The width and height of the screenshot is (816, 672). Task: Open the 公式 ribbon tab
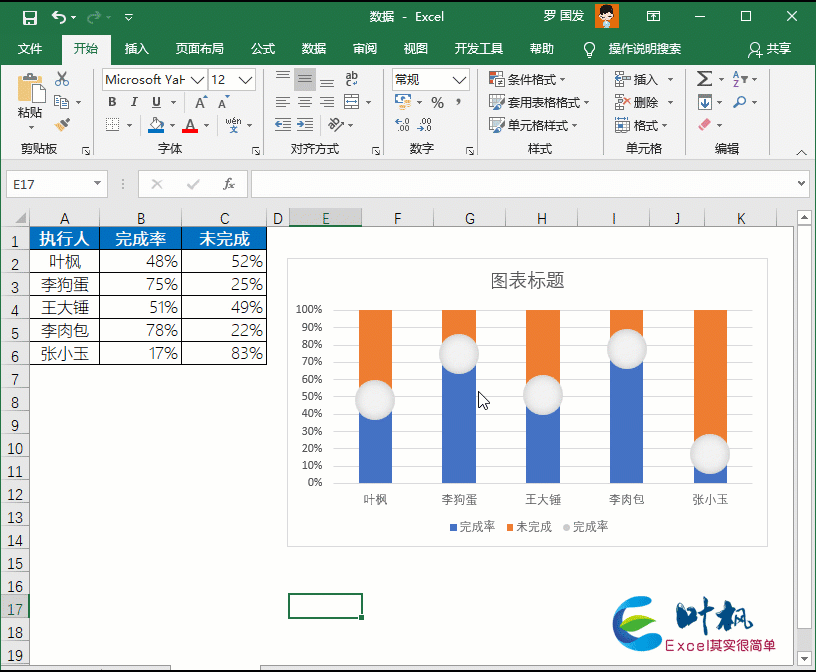tap(263, 47)
